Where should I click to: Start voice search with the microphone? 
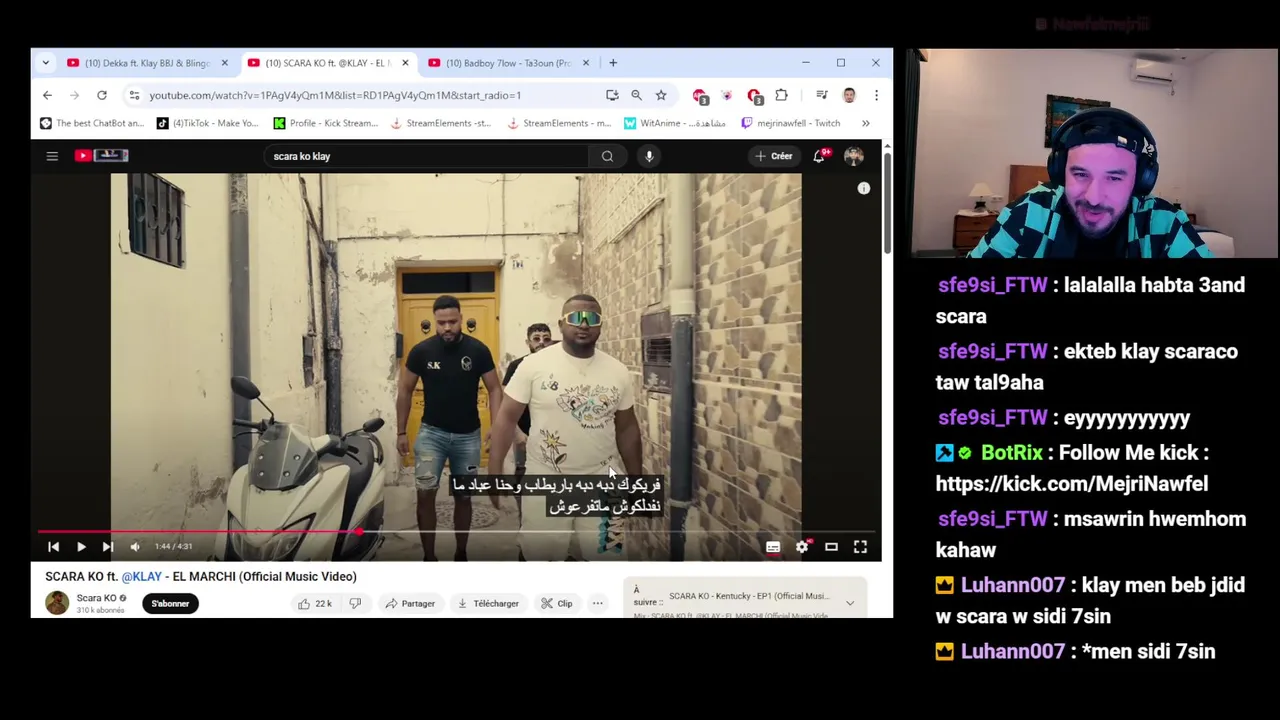tap(649, 156)
